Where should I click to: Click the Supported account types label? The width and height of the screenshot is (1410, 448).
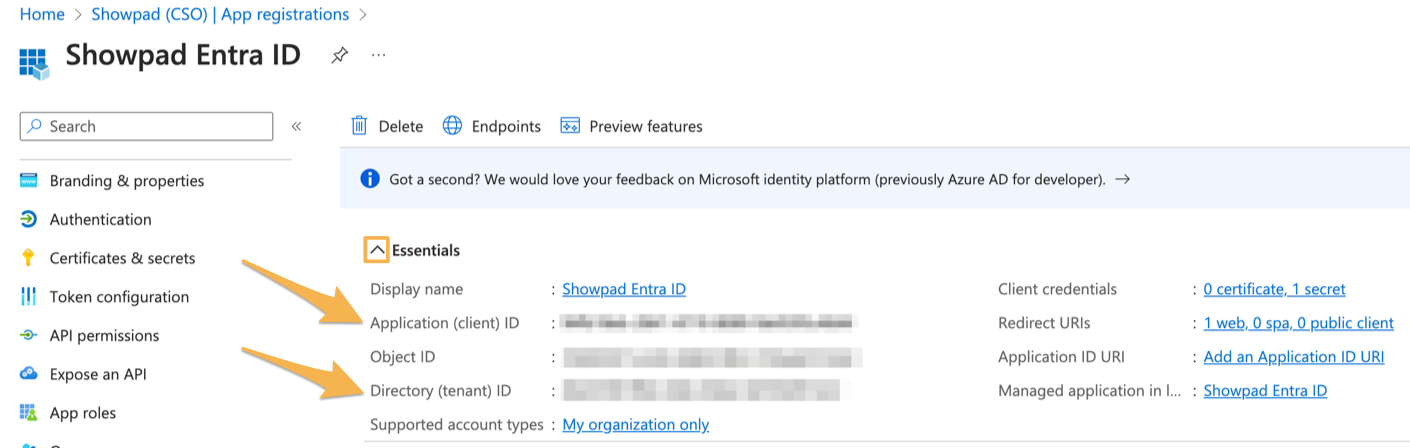point(457,425)
